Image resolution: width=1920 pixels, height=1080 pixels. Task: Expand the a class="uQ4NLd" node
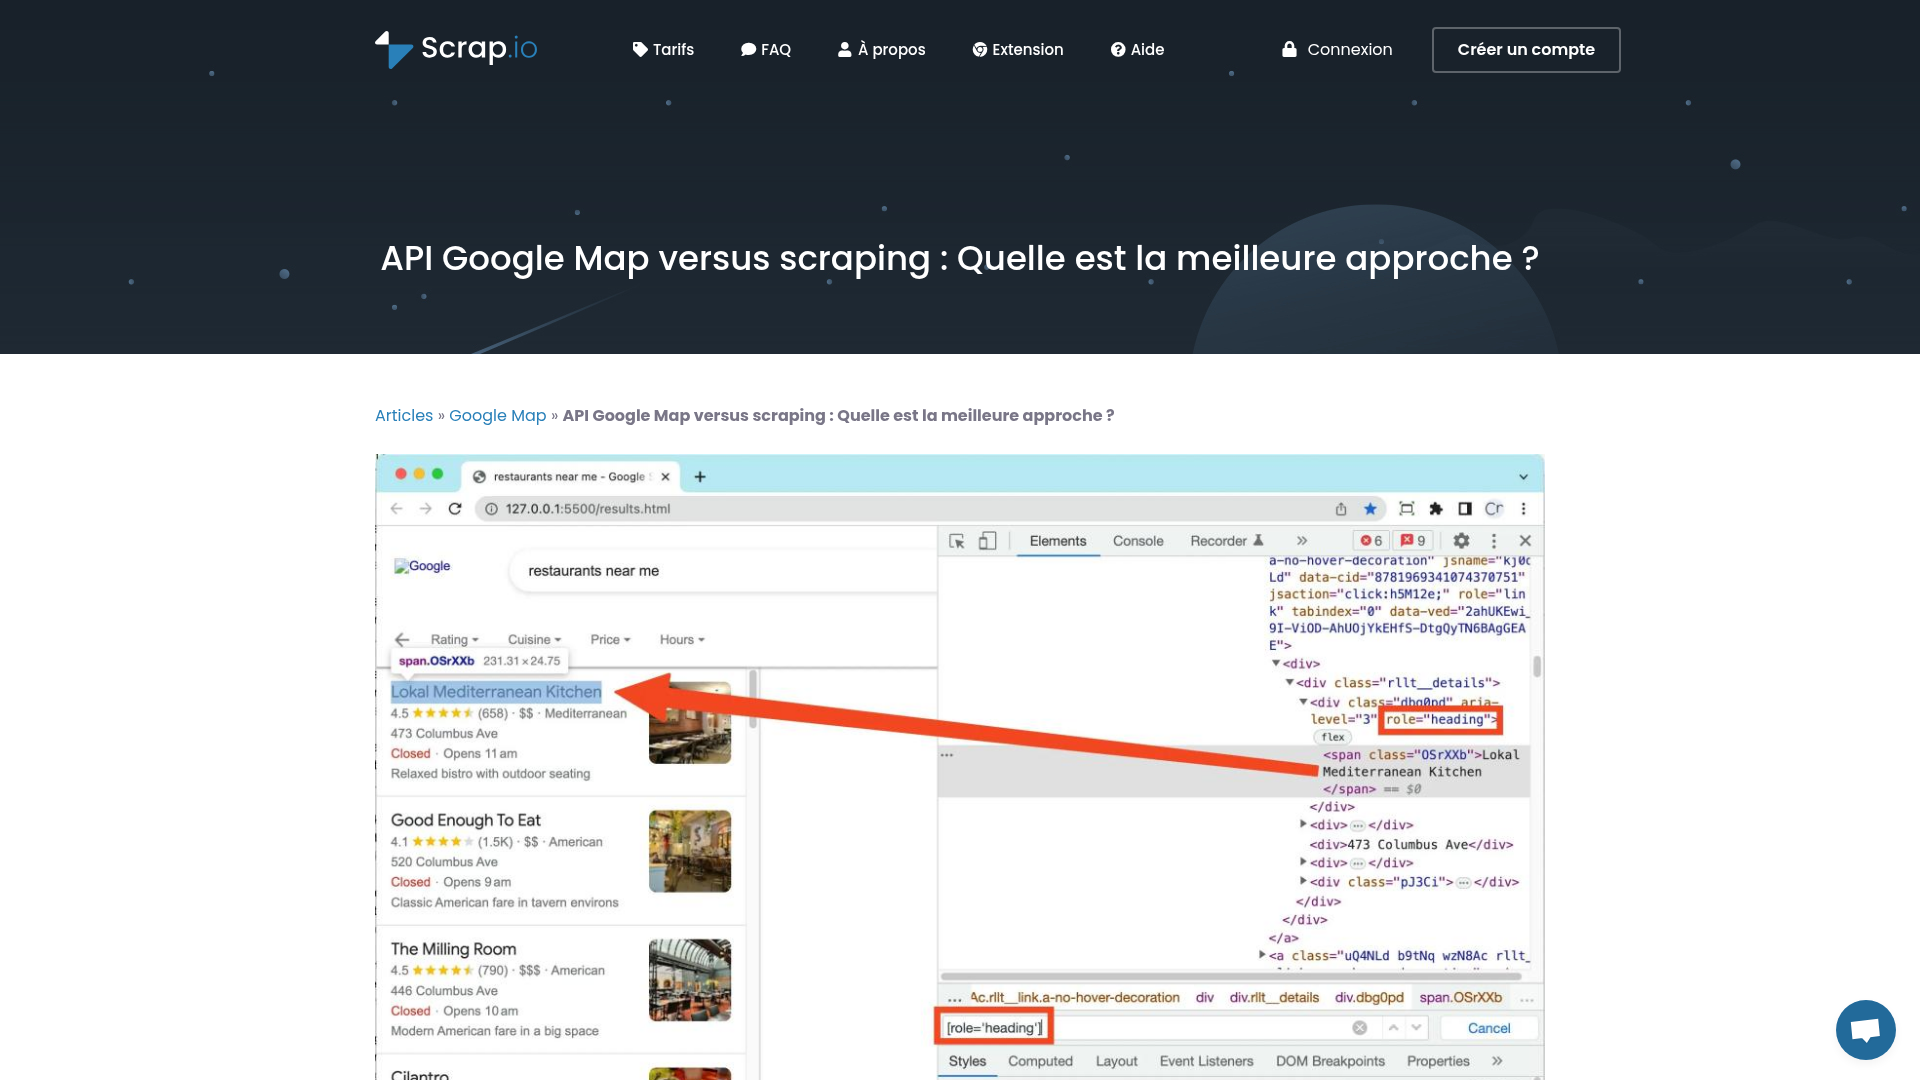click(x=1262, y=956)
